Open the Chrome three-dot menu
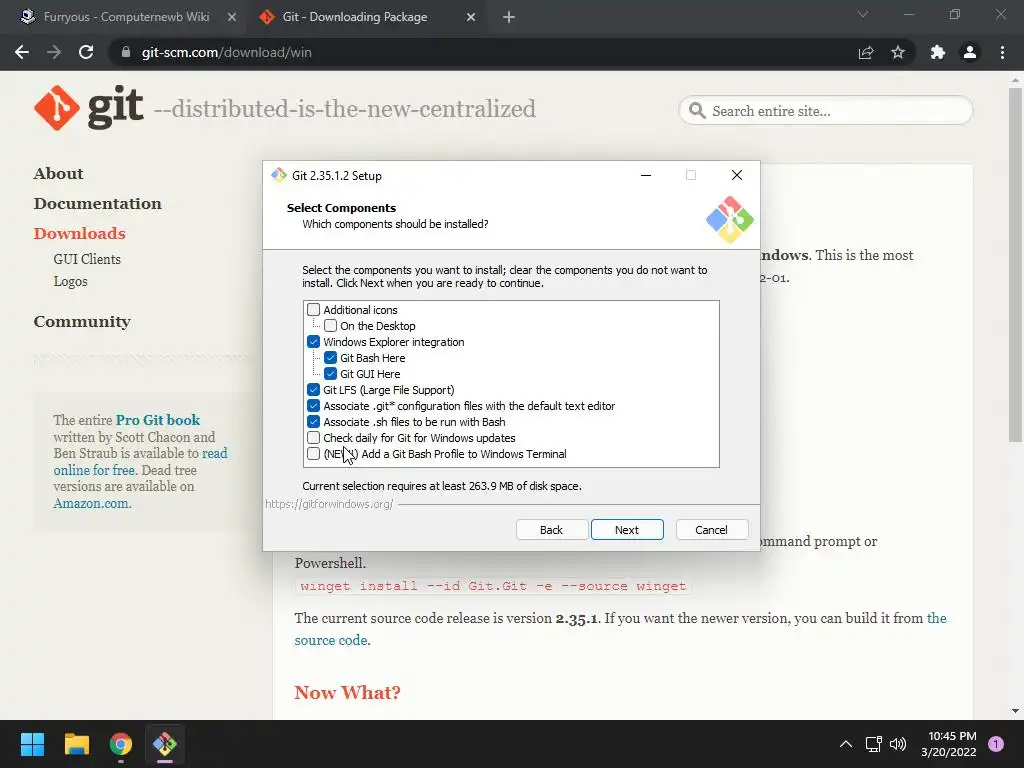This screenshot has height=768, width=1024. [1002, 52]
